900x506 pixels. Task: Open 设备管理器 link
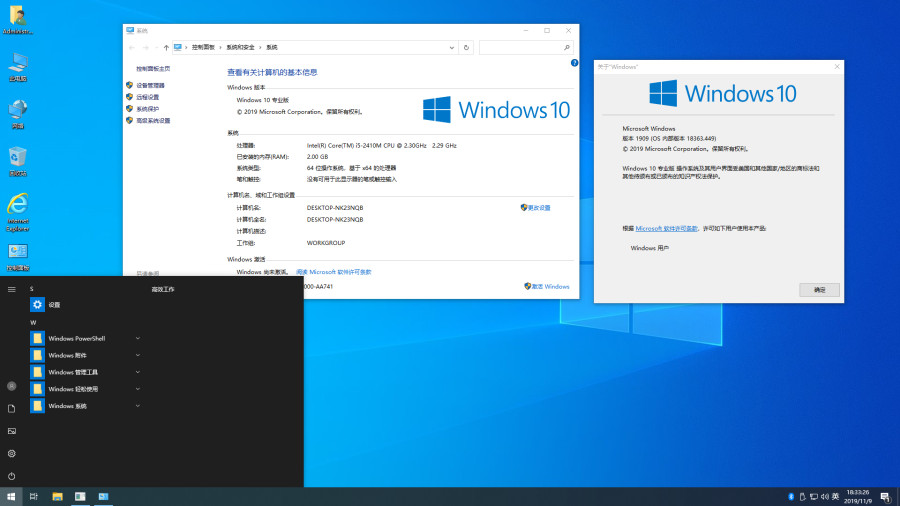[150, 85]
